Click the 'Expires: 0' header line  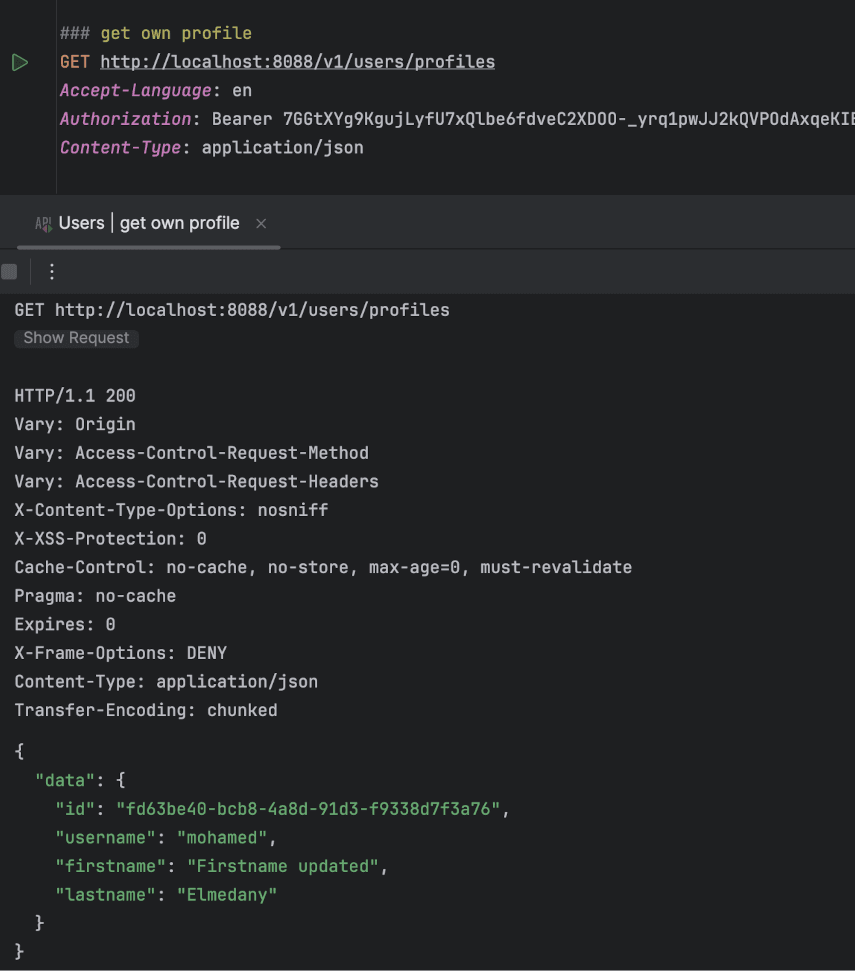pos(65,624)
